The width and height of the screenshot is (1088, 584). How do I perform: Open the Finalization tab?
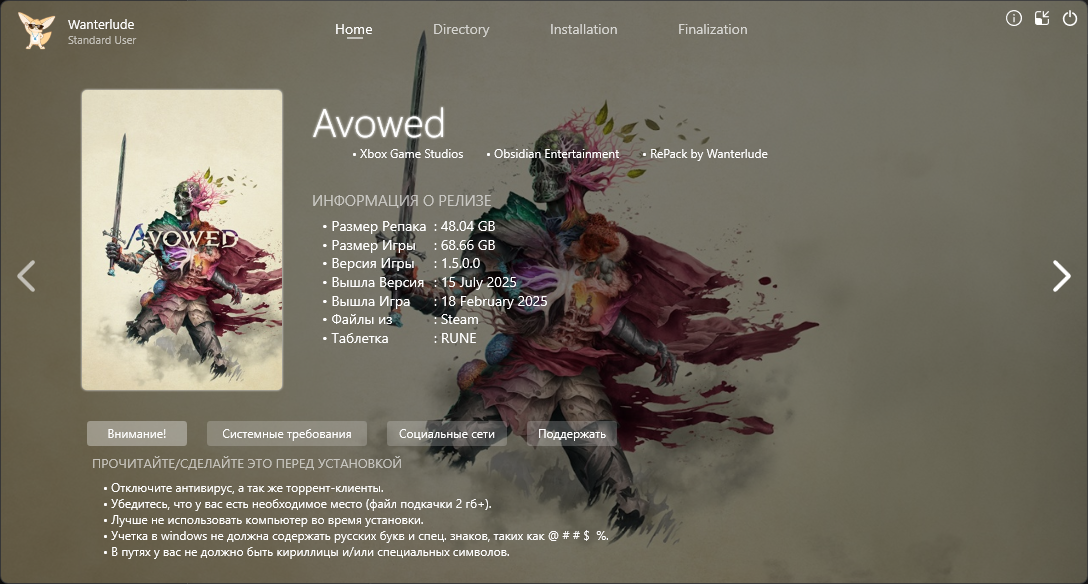(713, 29)
